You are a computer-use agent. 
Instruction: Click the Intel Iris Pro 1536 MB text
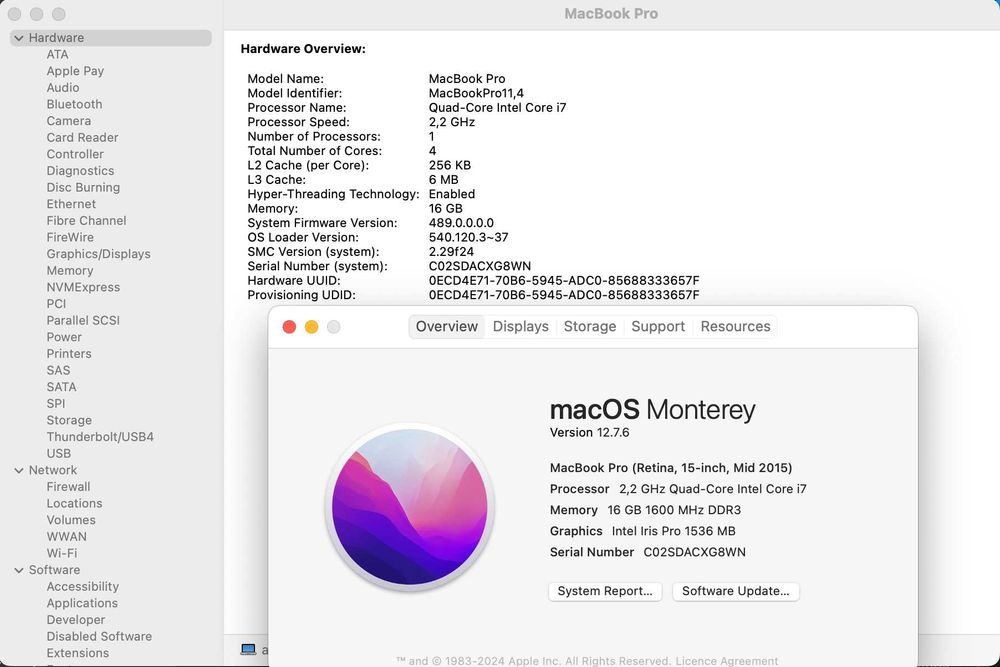673,531
